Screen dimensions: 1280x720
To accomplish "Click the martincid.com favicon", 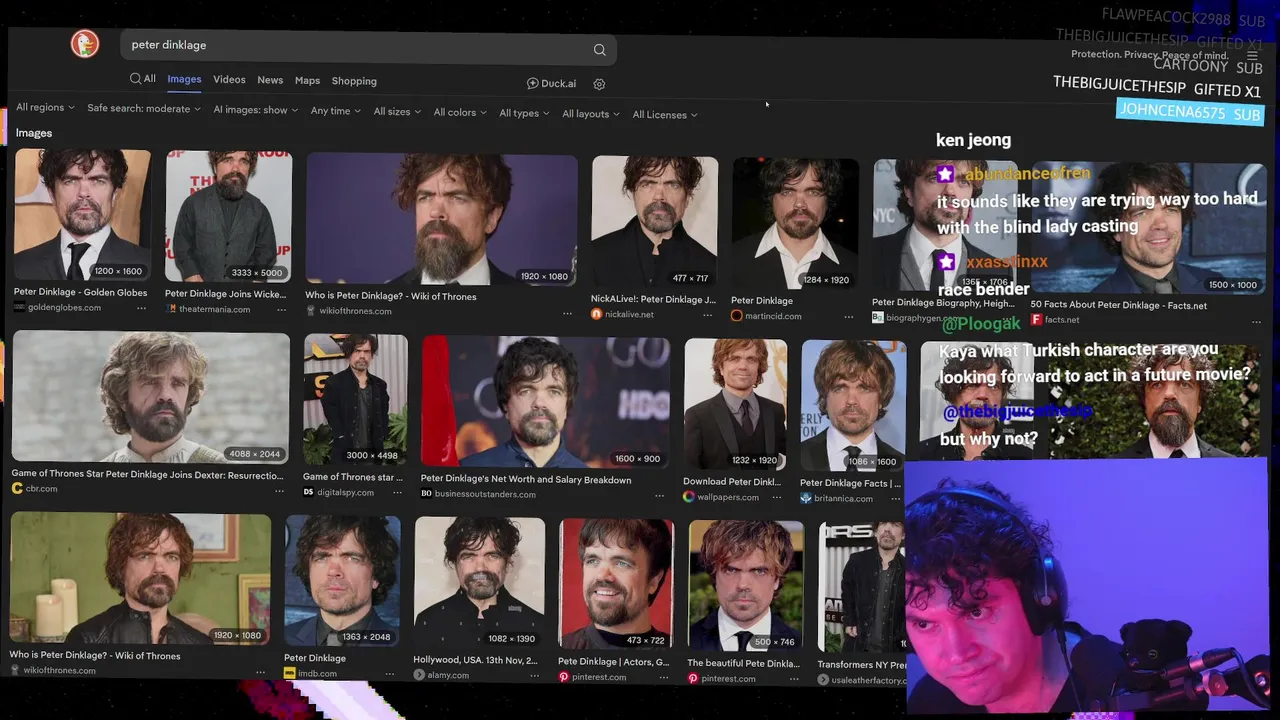I will coord(737,316).
